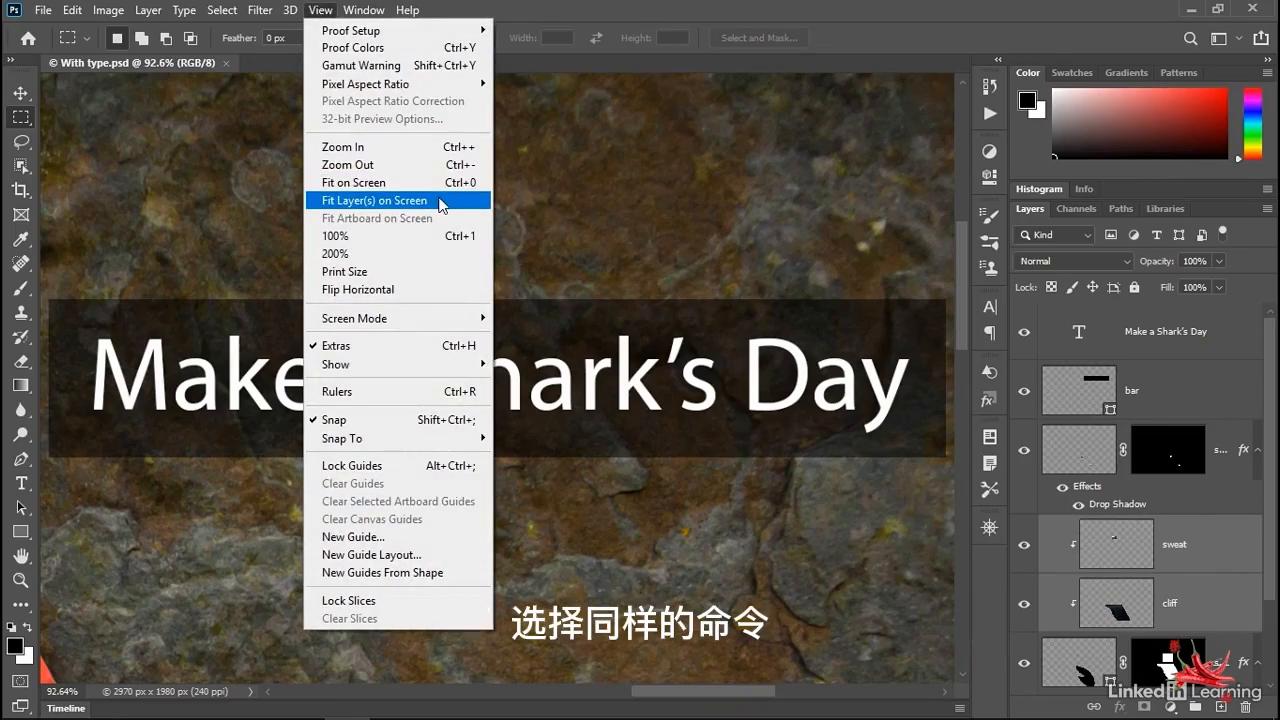The image size is (1280, 720).
Task: Click the Select and Mask button
Action: coord(759,38)
